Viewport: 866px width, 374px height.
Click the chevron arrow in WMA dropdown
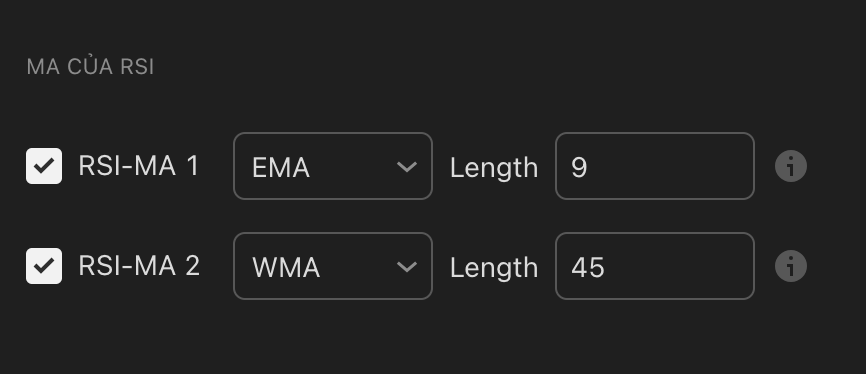tap(407, 267)
